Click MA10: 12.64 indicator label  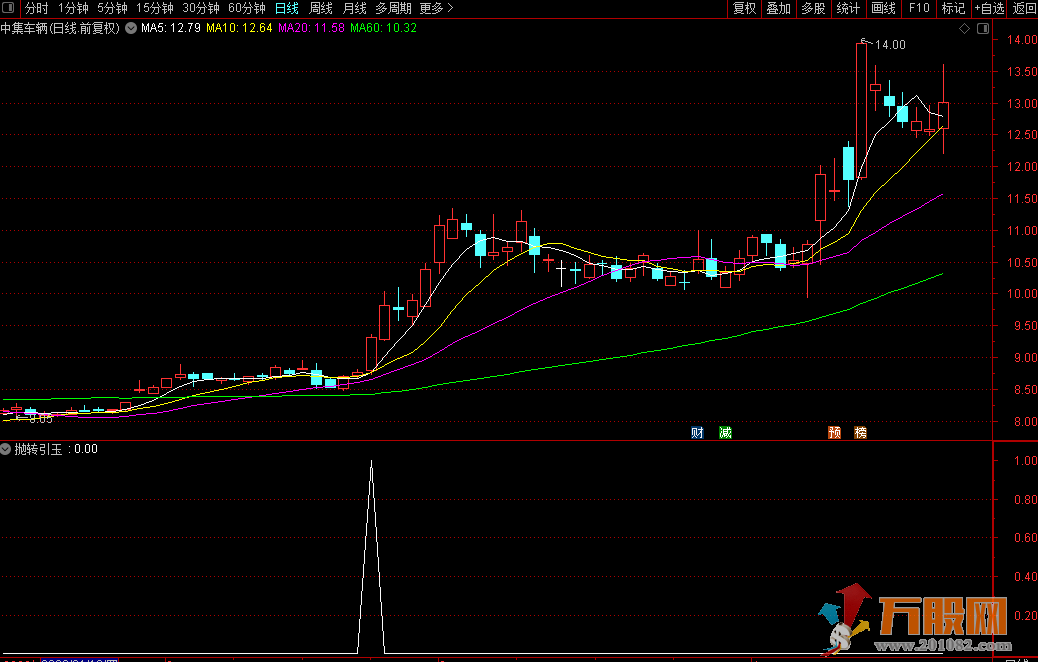click(239, 28)
